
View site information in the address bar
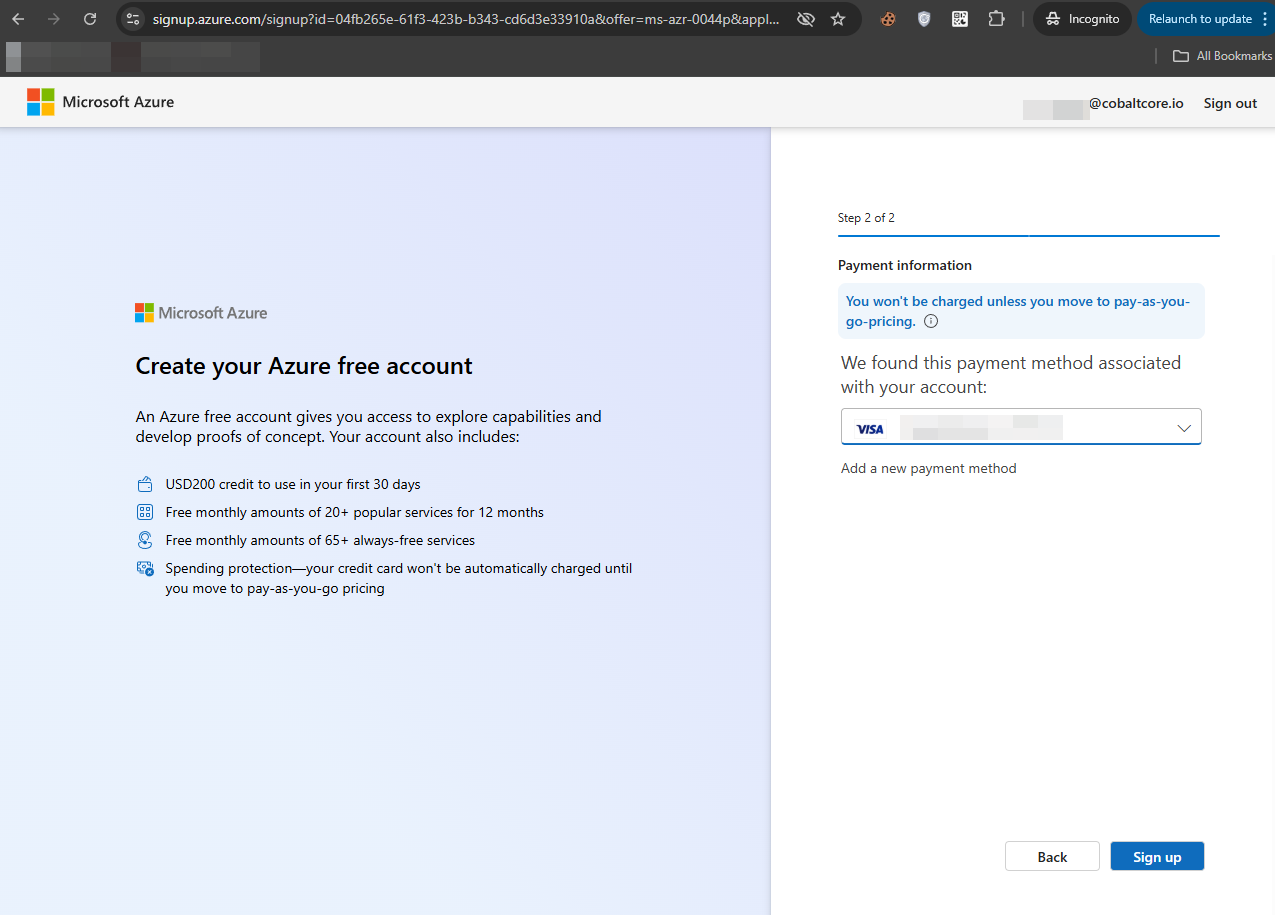(133, 19)
